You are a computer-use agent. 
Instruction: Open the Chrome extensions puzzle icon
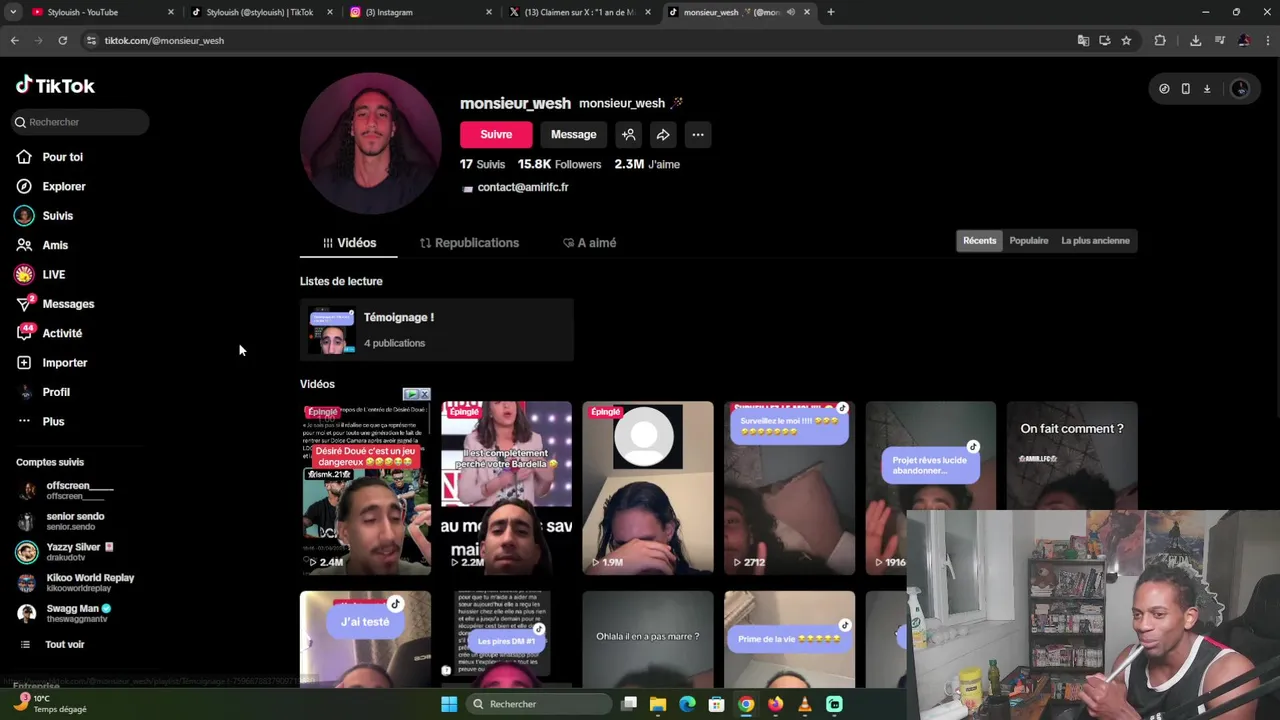(x=1160, y=40)
